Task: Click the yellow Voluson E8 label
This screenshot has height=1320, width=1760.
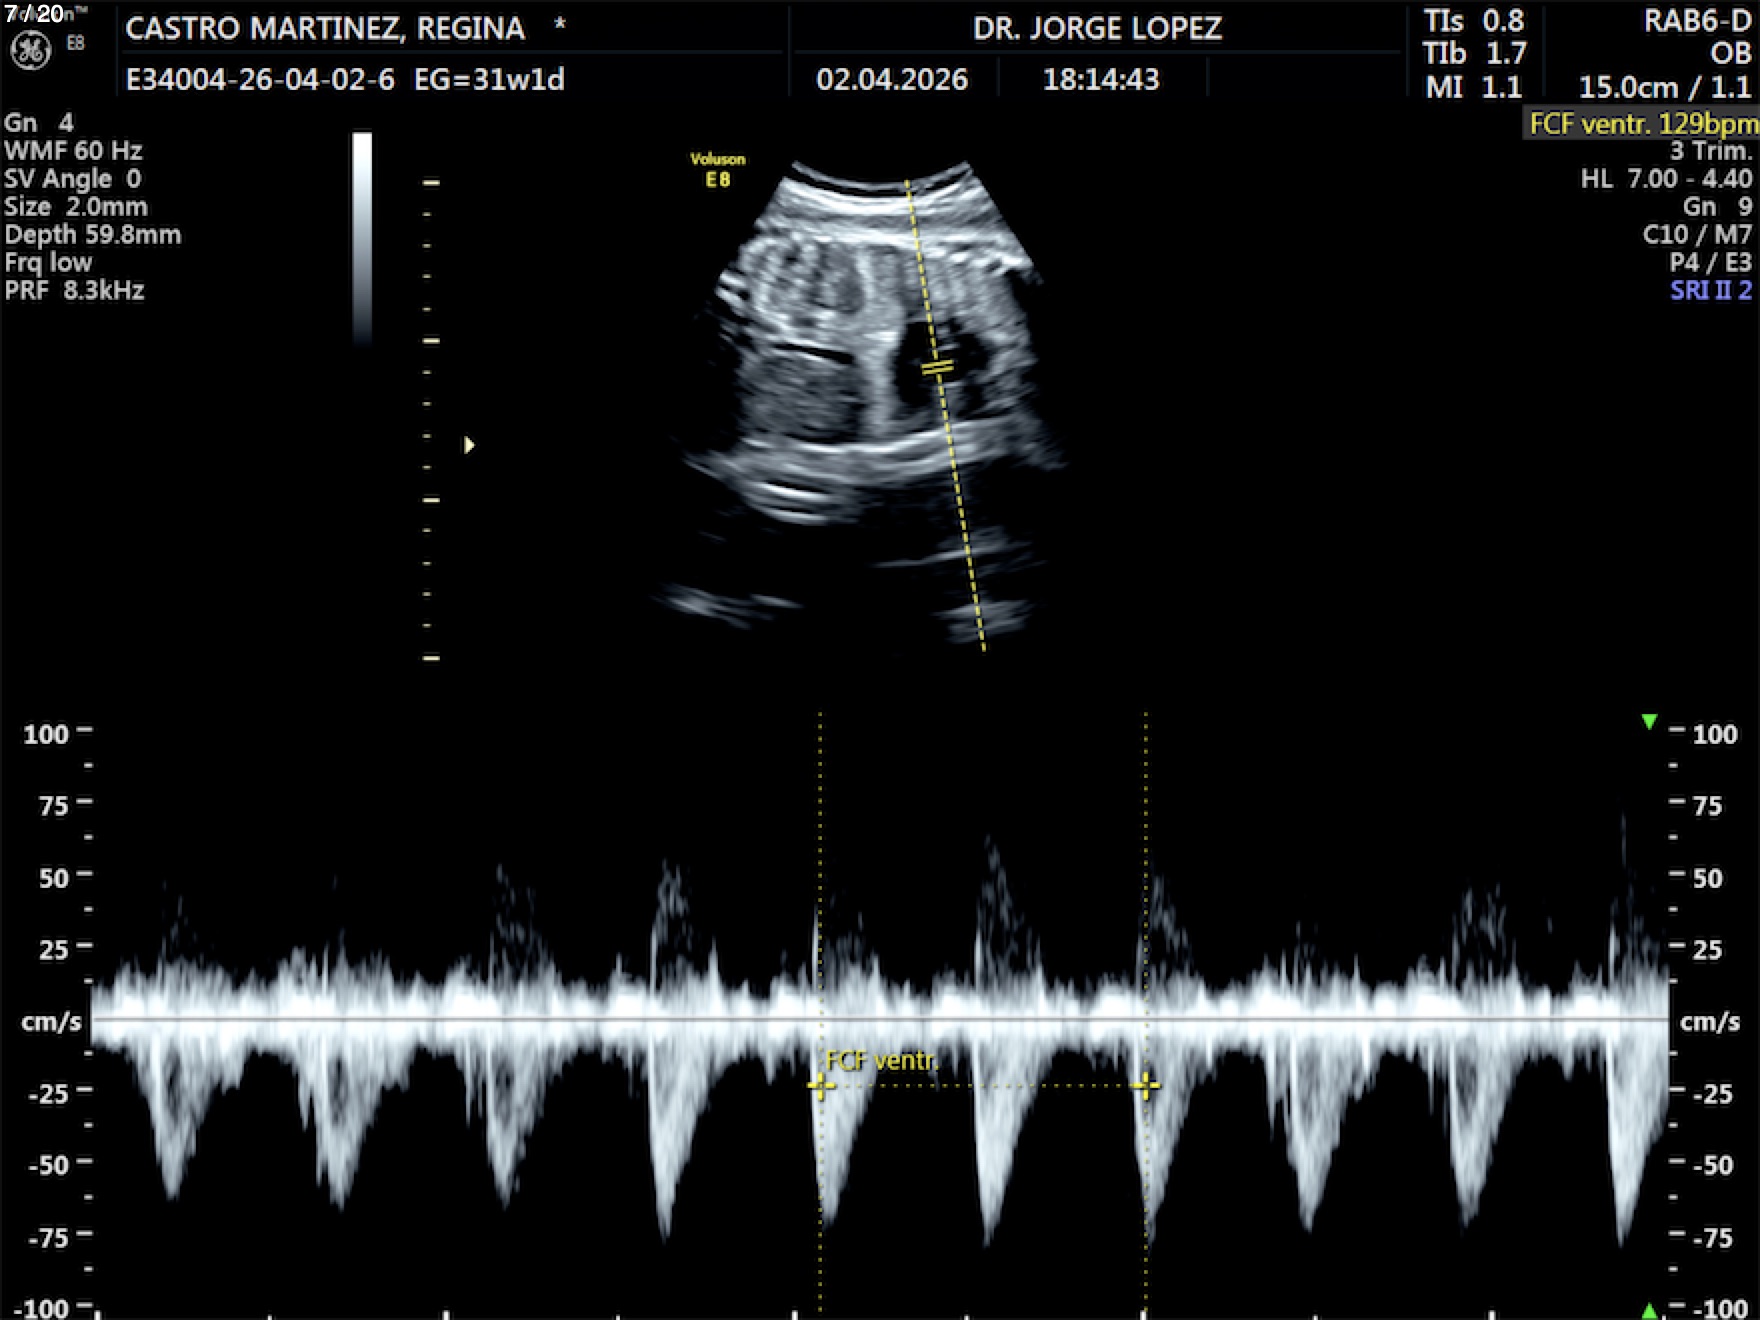Action: coord(717,169)
